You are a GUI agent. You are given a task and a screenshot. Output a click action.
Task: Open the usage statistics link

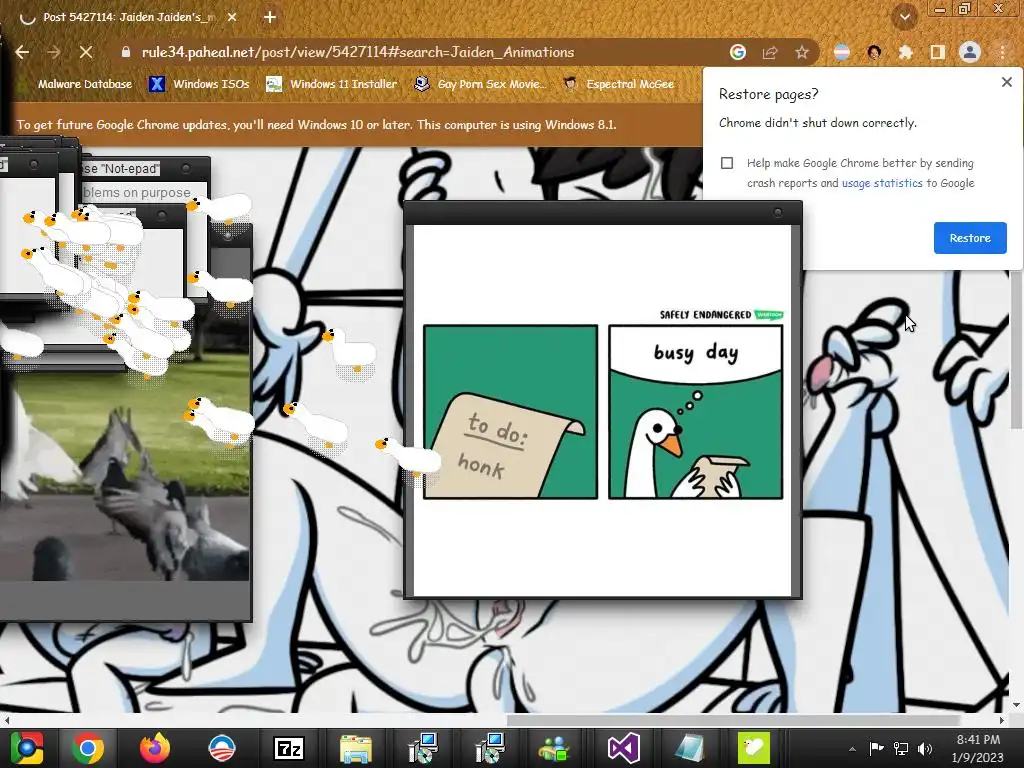(x=882, y=184)
